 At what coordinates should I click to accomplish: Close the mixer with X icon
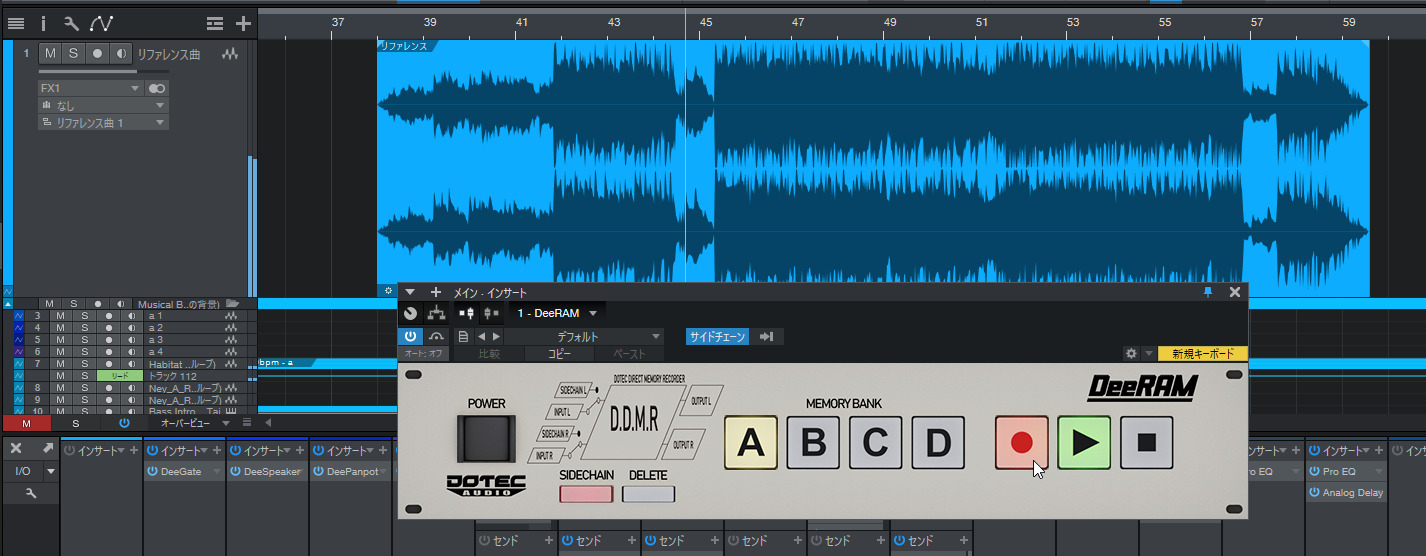(x=16, y=447)
